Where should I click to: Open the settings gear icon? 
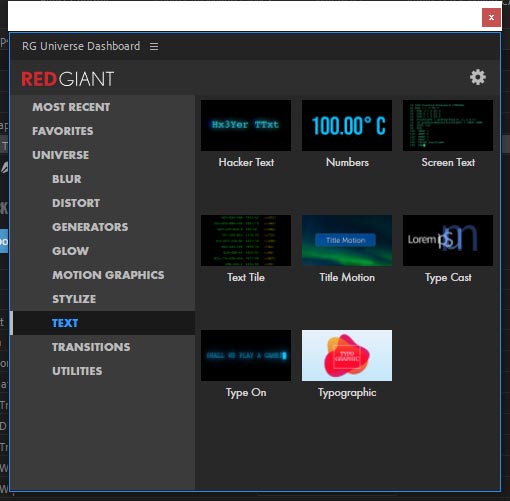(478, 77)
